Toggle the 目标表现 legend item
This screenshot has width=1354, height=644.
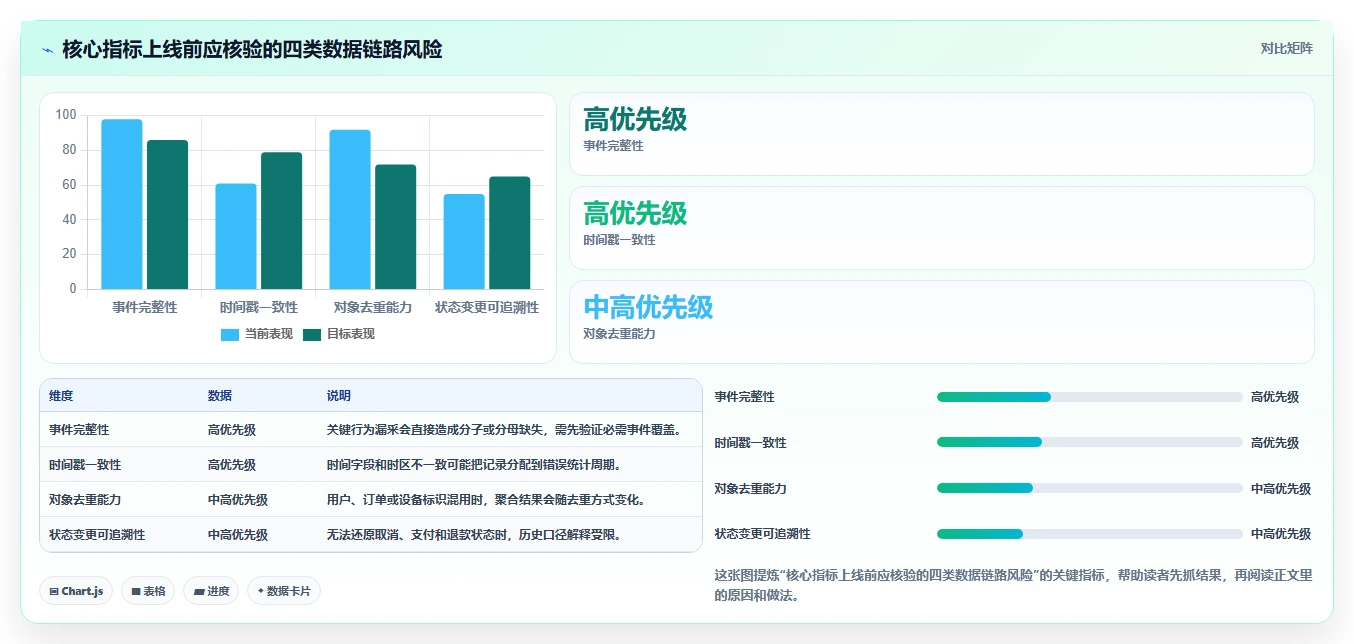pos(339,334)
